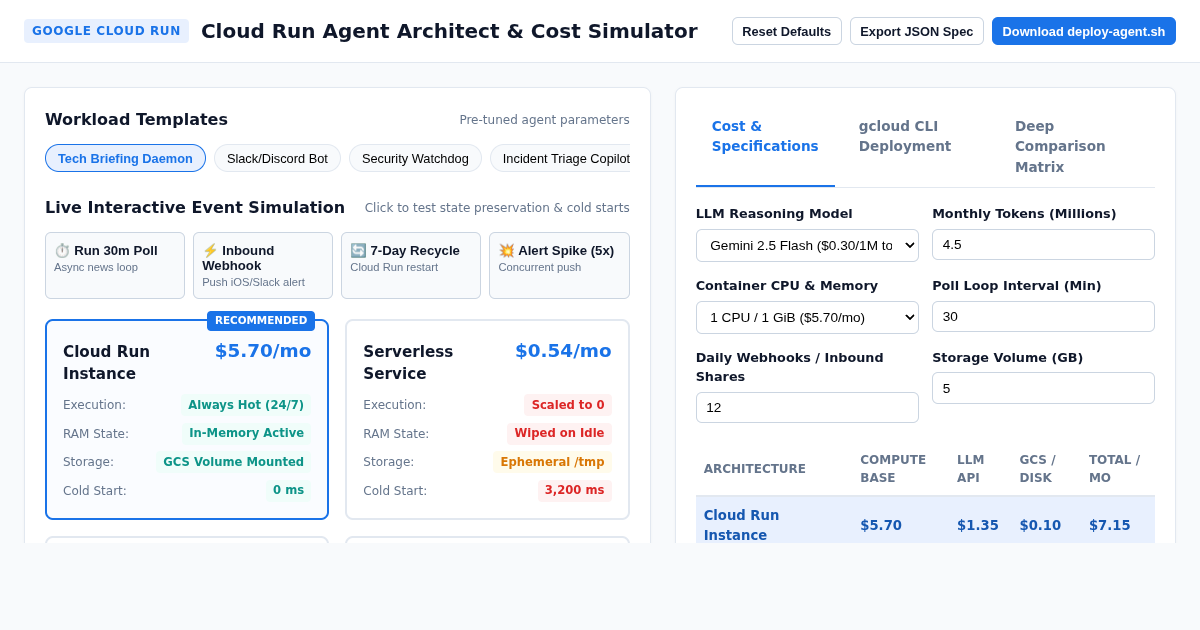Fire the Alert Spike (5x) simulation
The image size is (1200, 630).
pyautogui.click(x=559, y=265)
